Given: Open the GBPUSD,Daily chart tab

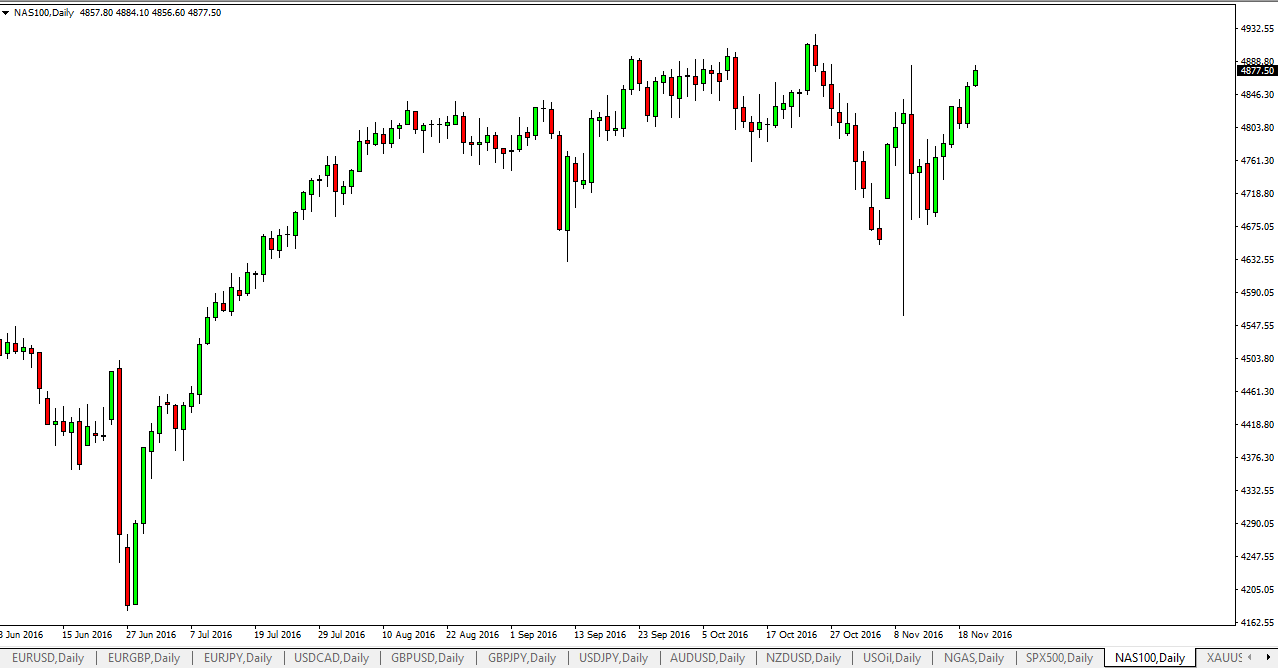Looking at the screenshot, I should 426,658.
